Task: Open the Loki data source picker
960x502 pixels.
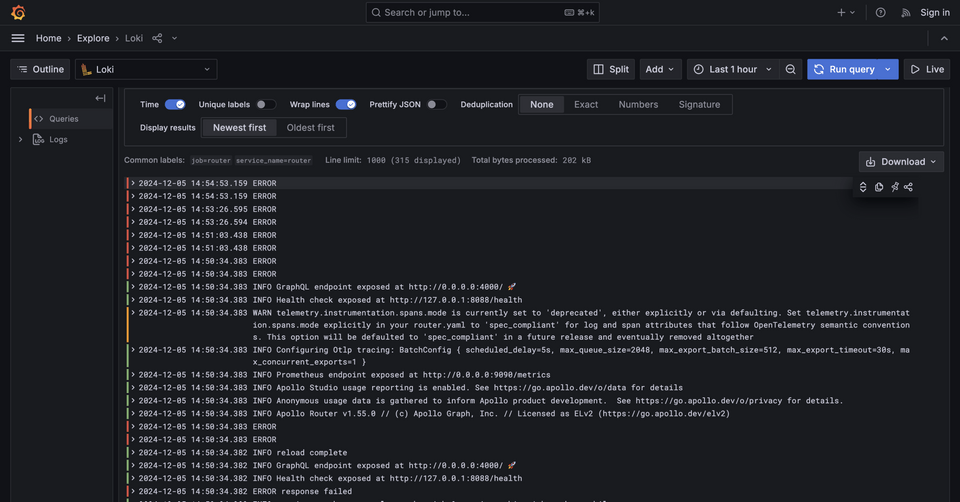Action: click(x=146, y=69)
